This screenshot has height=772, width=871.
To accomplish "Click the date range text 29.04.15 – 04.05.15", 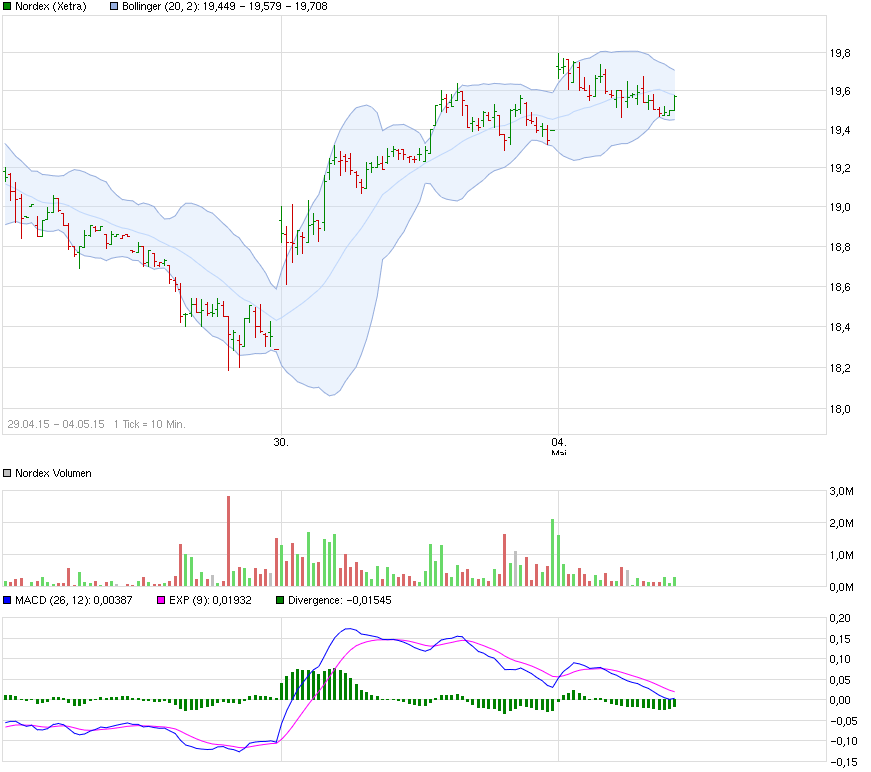I will point(56,424).
